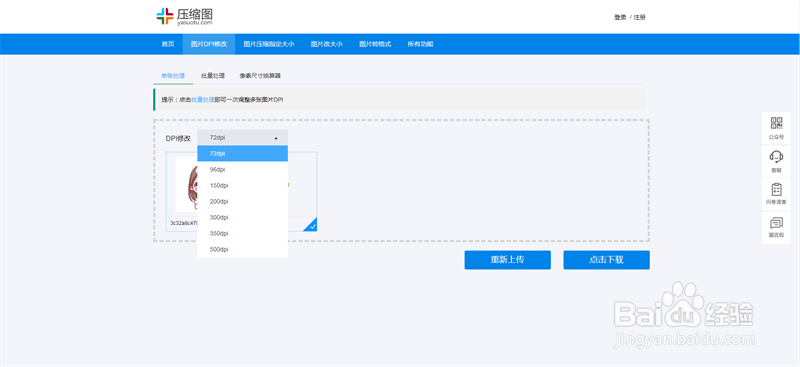Image resolution: width=800 pixels, height=367 pixels.
Task: Open 图片压缩指定大小 in the navigation bar
Action: (x=269, y=44)
